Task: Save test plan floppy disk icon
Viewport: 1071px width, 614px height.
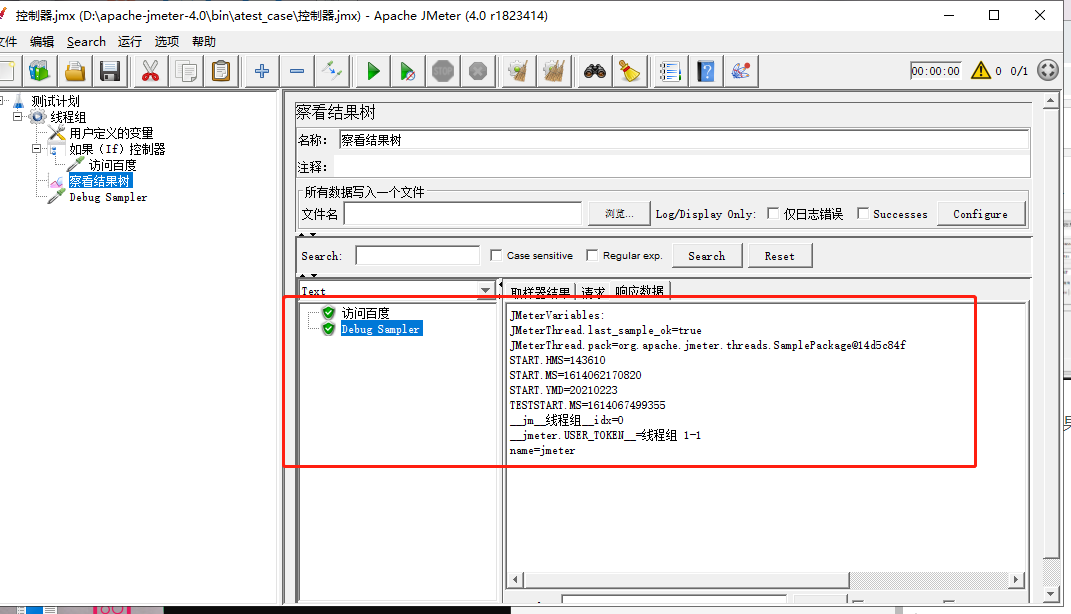Action: (x=110, y=71)
